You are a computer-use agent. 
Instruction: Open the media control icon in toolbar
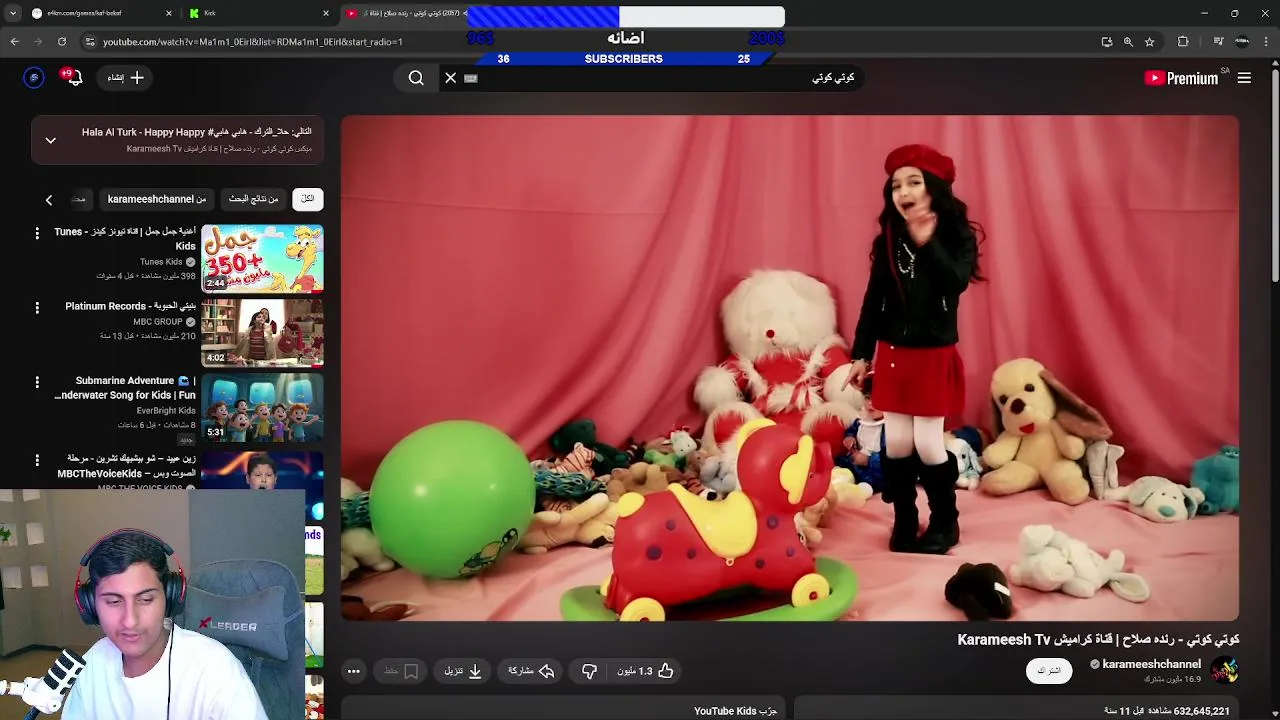point(1218,41)
